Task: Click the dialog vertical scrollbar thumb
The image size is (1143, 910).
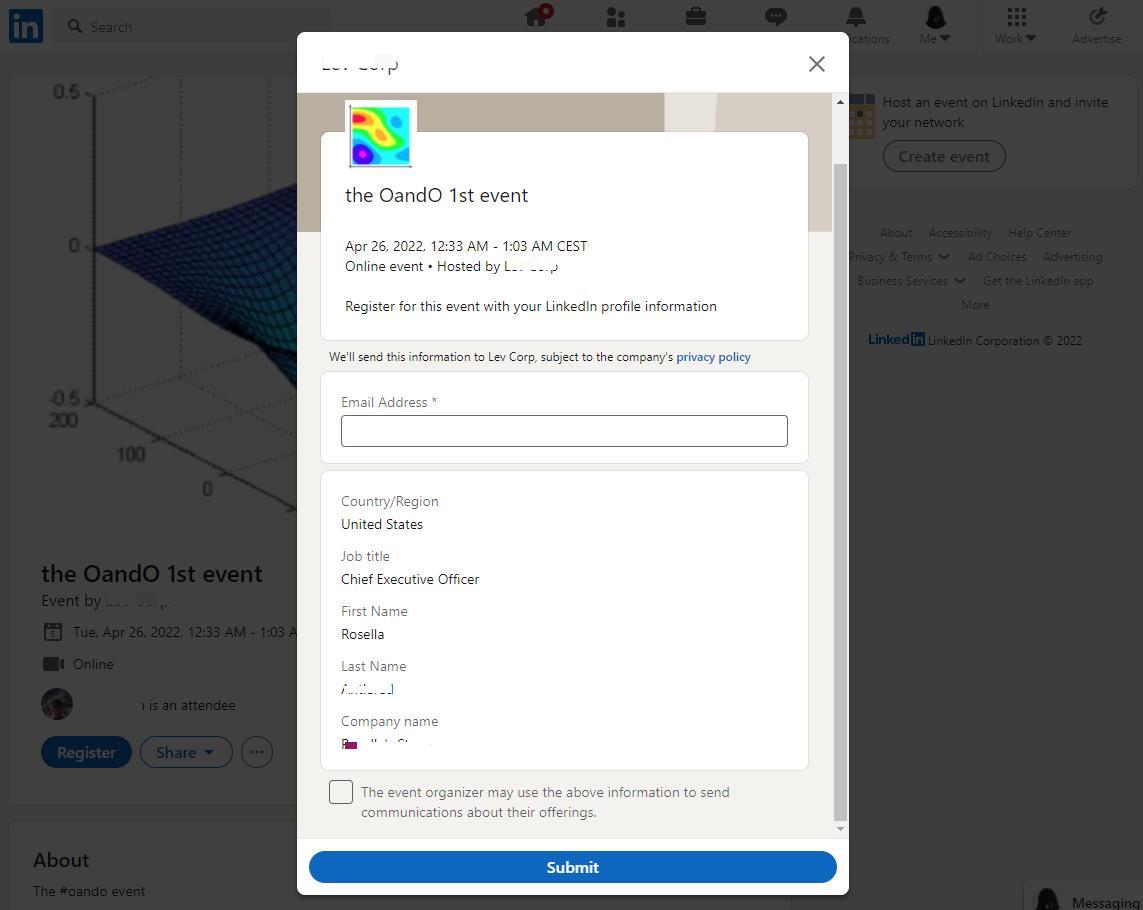Action: pos(840,492)
